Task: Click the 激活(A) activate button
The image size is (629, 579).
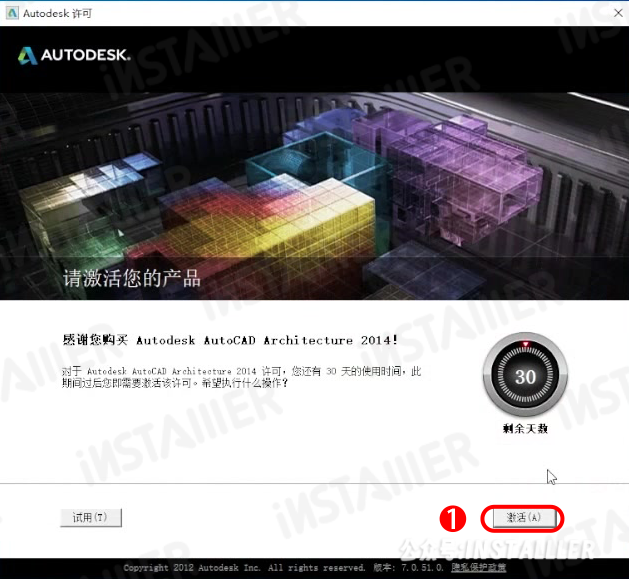Action: point(524,518)
